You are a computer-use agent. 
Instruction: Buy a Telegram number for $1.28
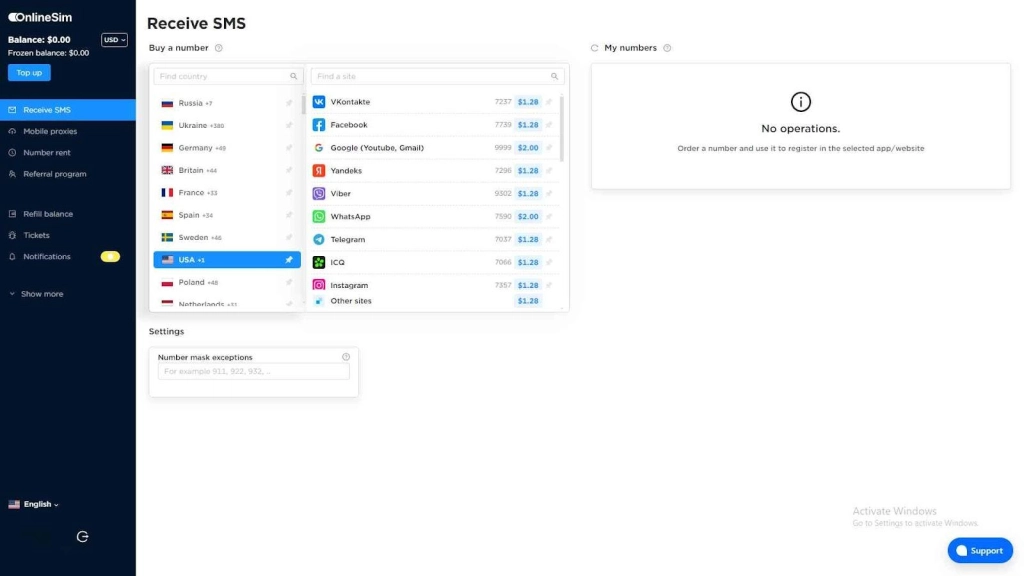click(x=528, y=240)
